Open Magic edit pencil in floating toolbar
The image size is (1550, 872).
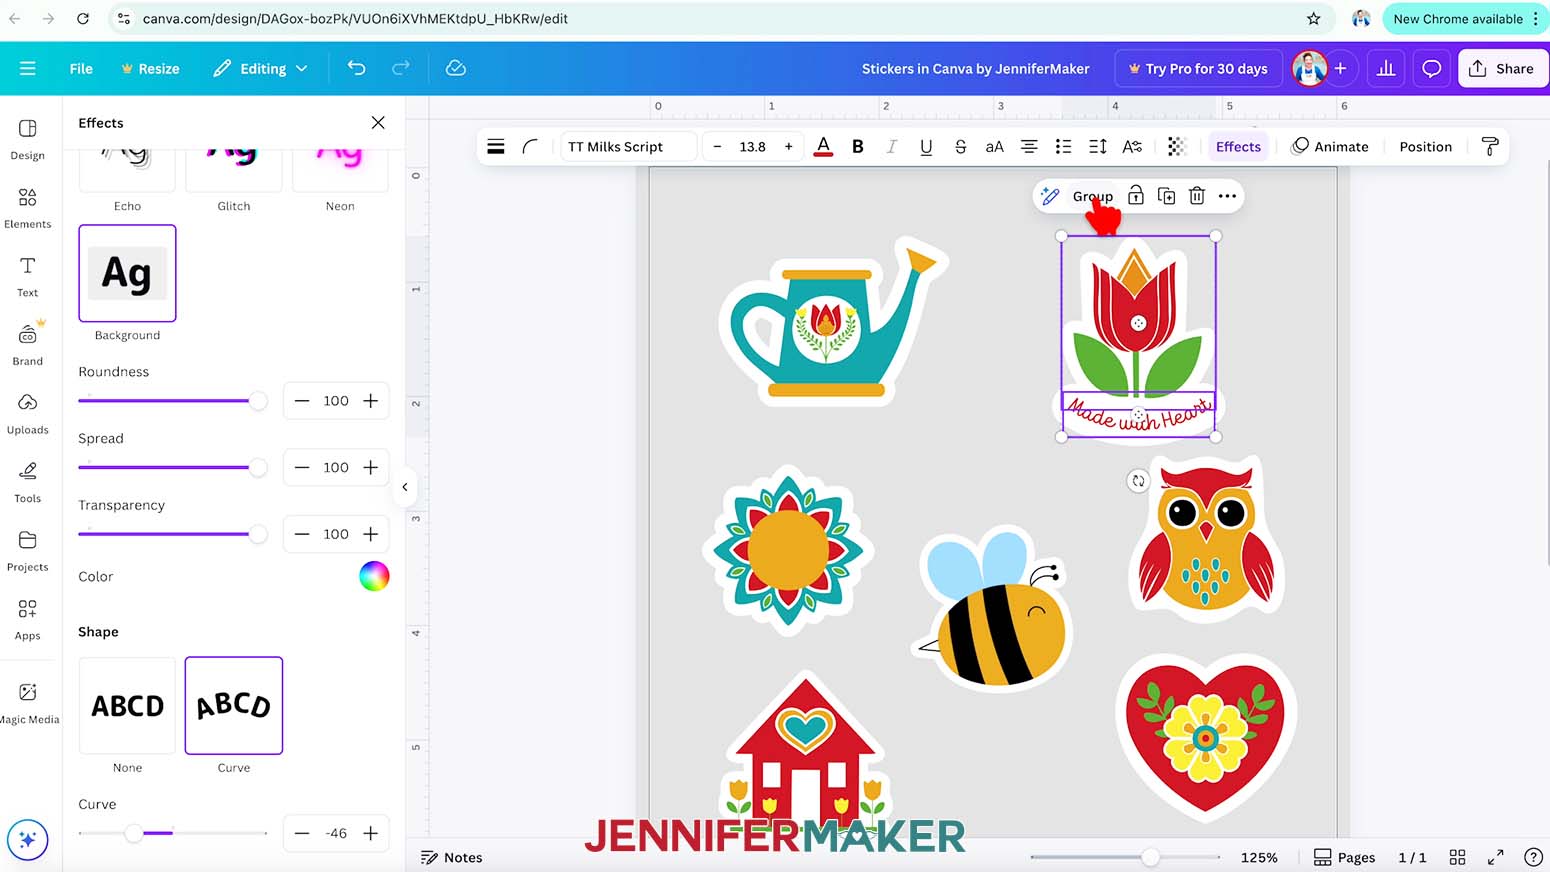(1050, 196)
